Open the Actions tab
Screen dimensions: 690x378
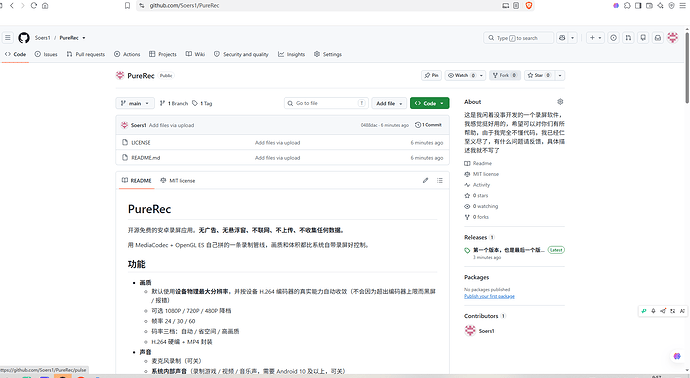tap(127, 55)
